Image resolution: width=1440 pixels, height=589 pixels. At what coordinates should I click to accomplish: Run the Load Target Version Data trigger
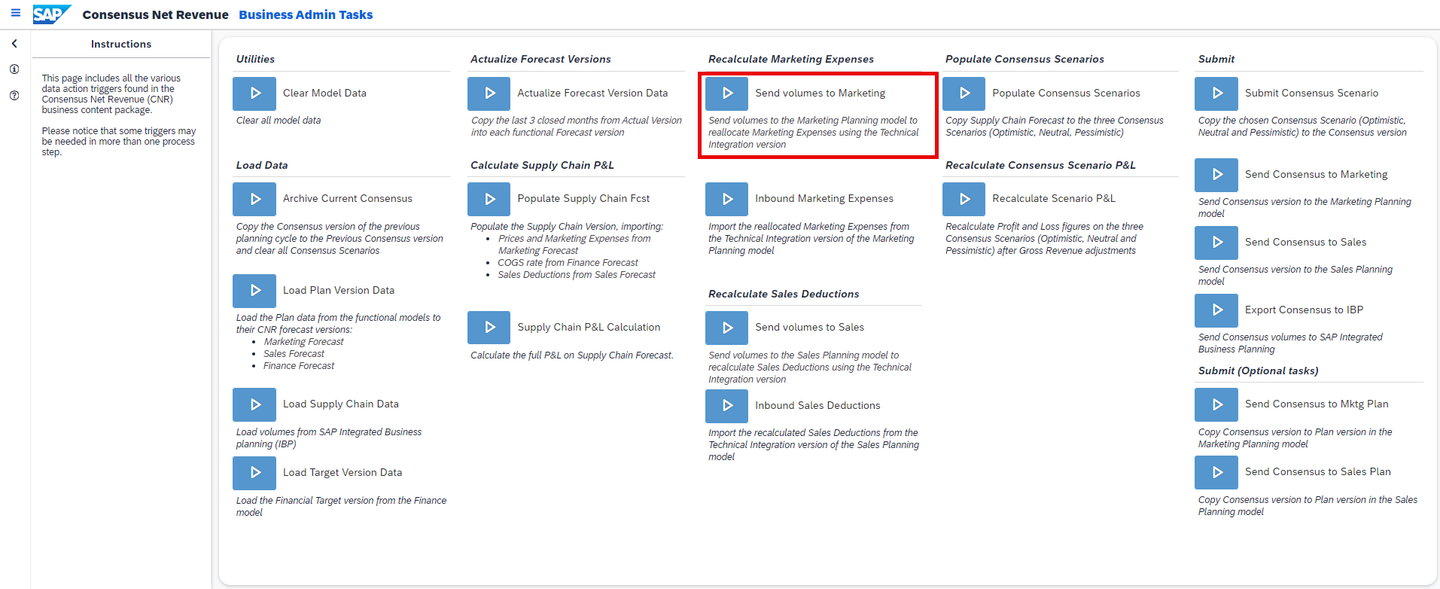tap(254, 472)
